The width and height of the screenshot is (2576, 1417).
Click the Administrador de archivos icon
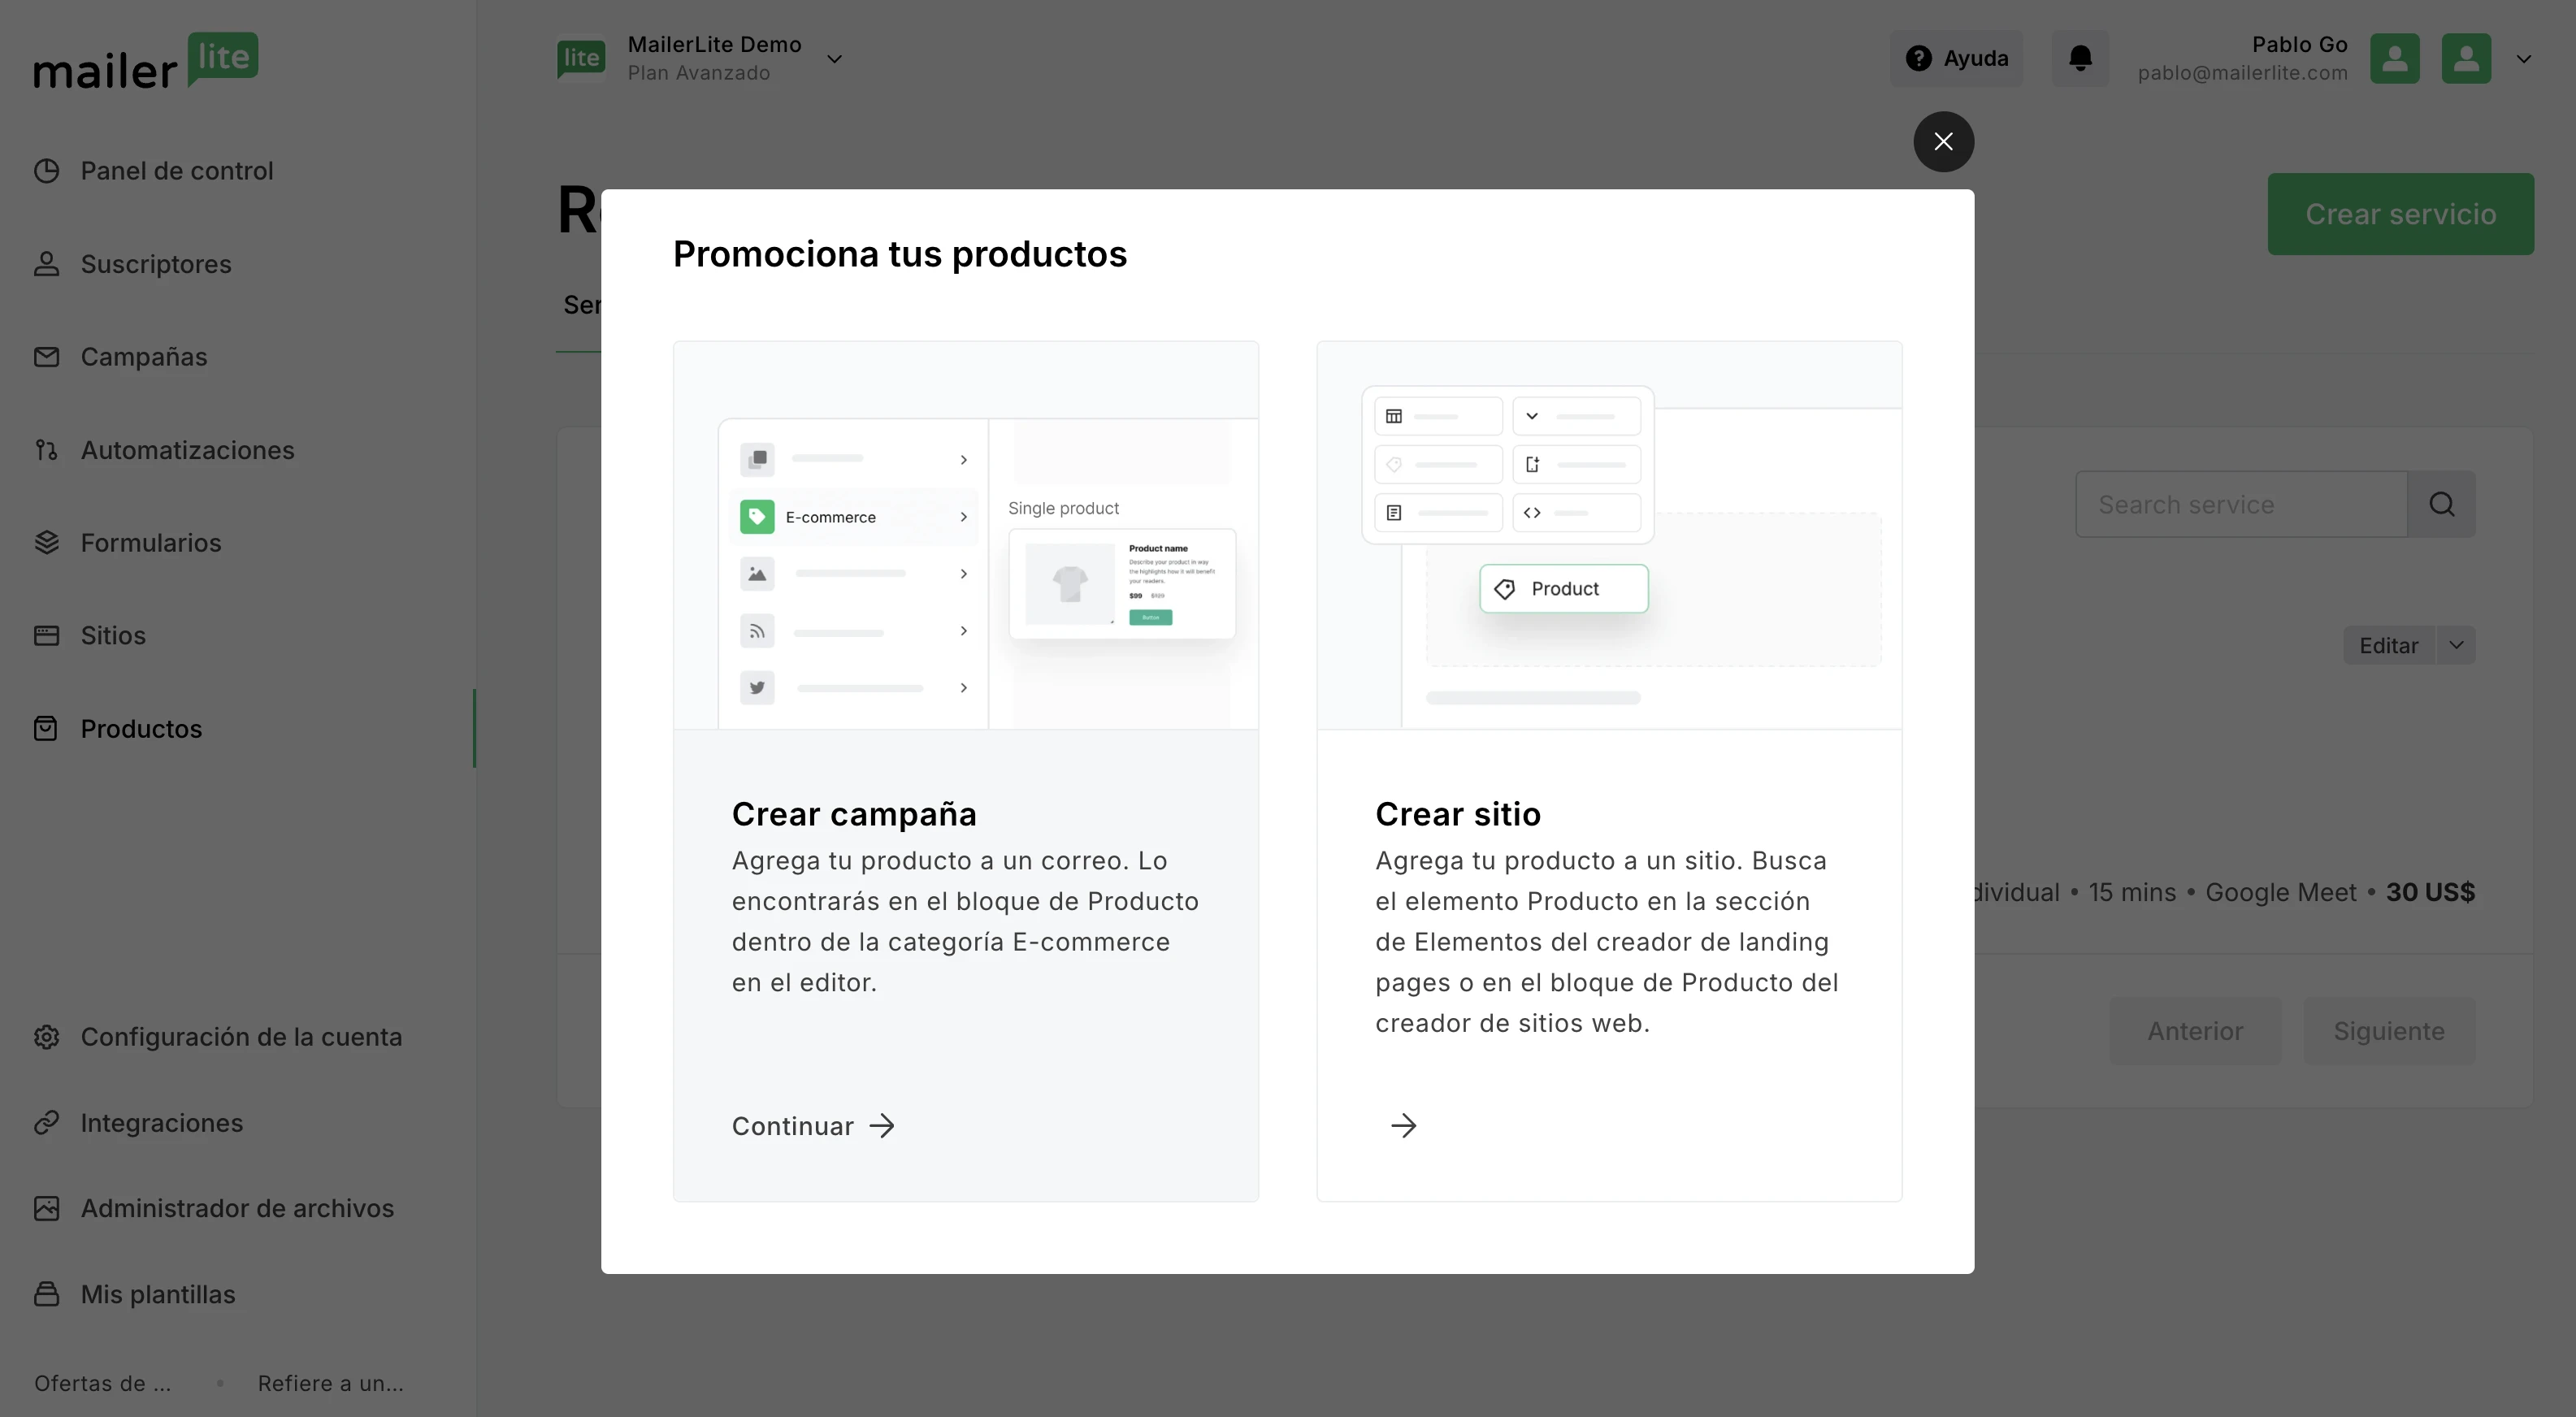pos(46,1209)
